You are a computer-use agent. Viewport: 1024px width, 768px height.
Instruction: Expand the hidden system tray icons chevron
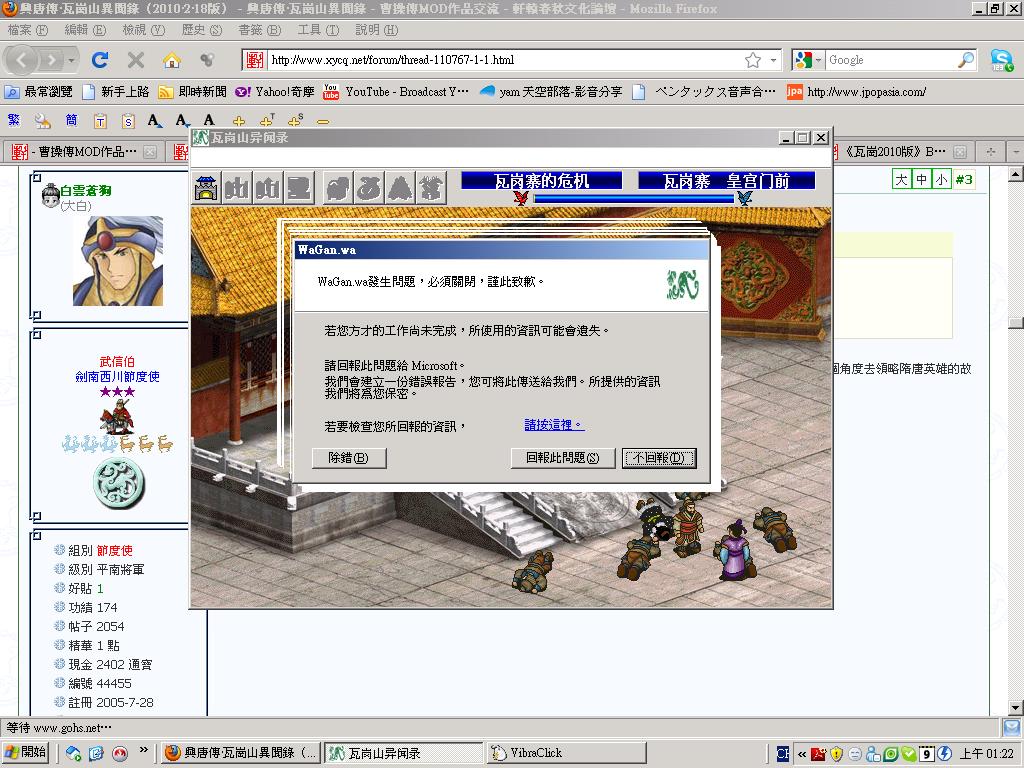(x=802, y=754)
